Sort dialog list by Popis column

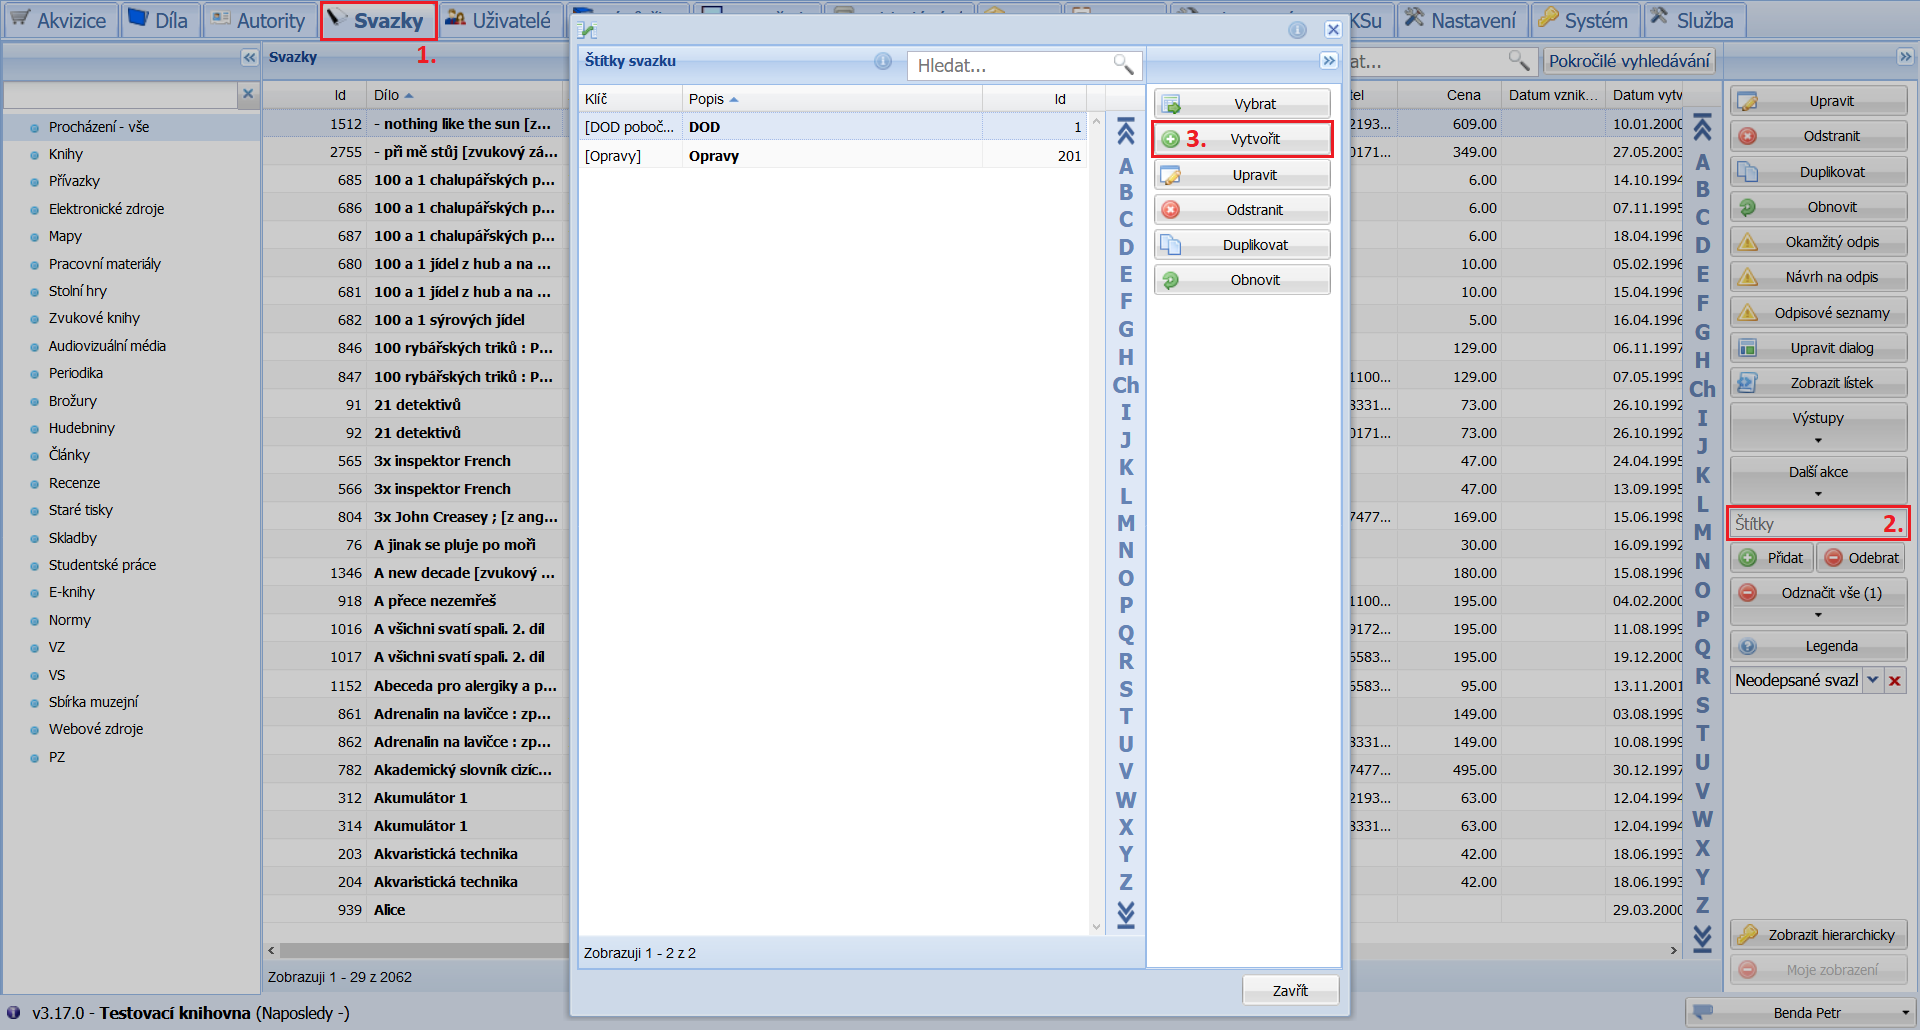(x=832, y=99)
